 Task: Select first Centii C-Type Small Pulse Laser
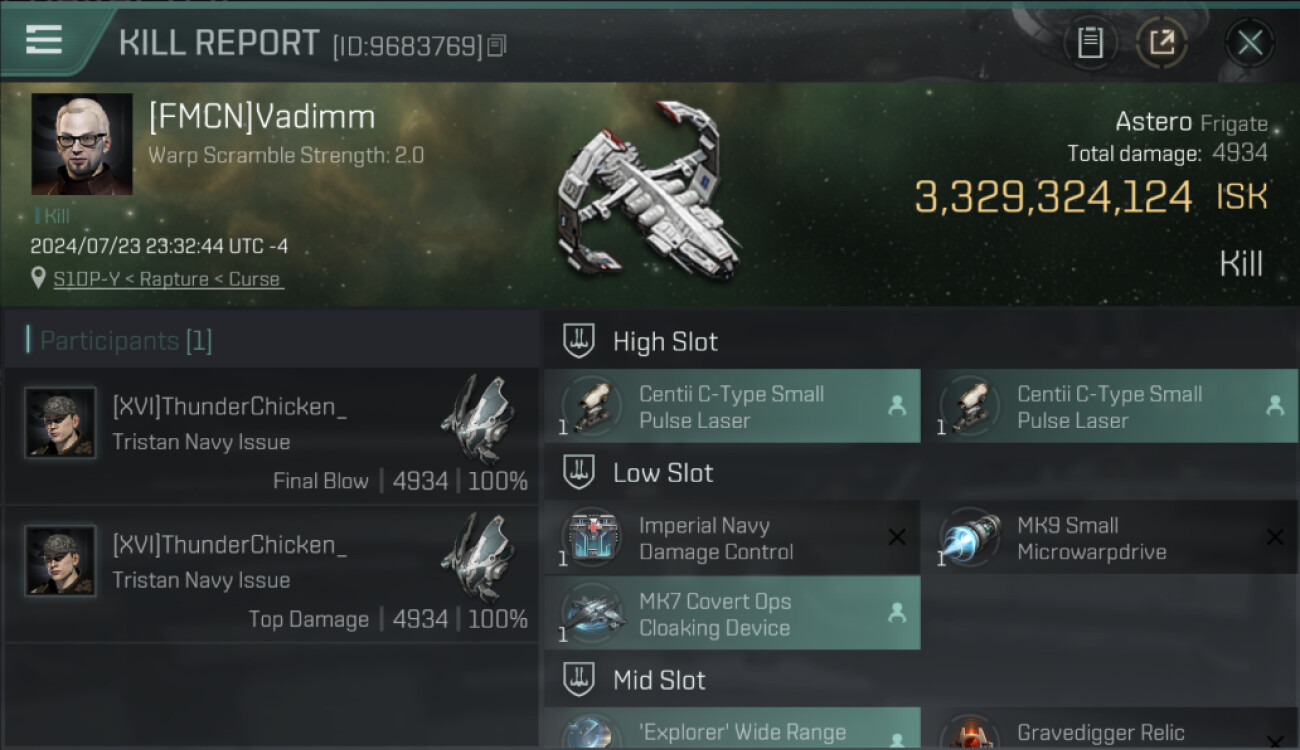tap(732, 406)
